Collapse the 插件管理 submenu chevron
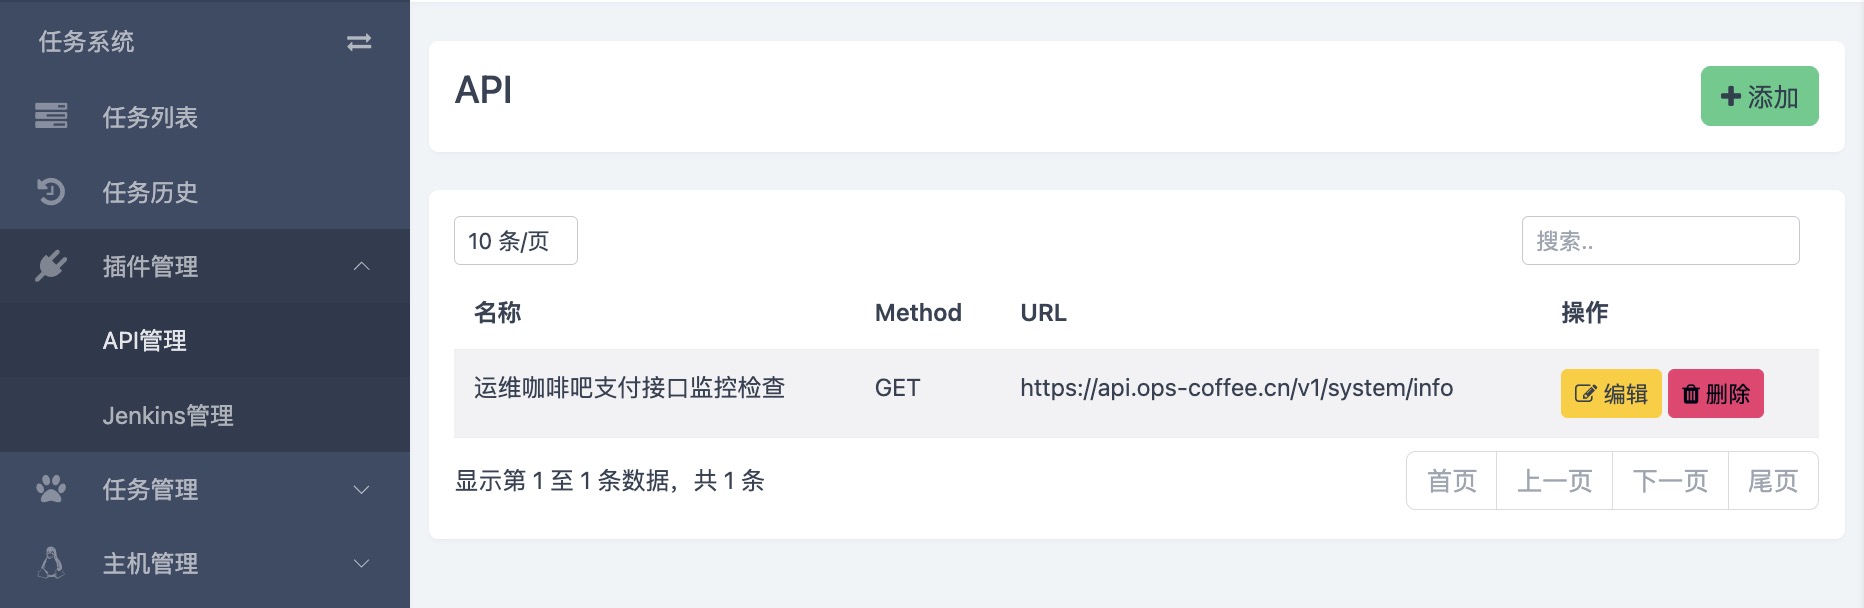The width and height of the screenshot is (1864, 608). coord(362,266)
